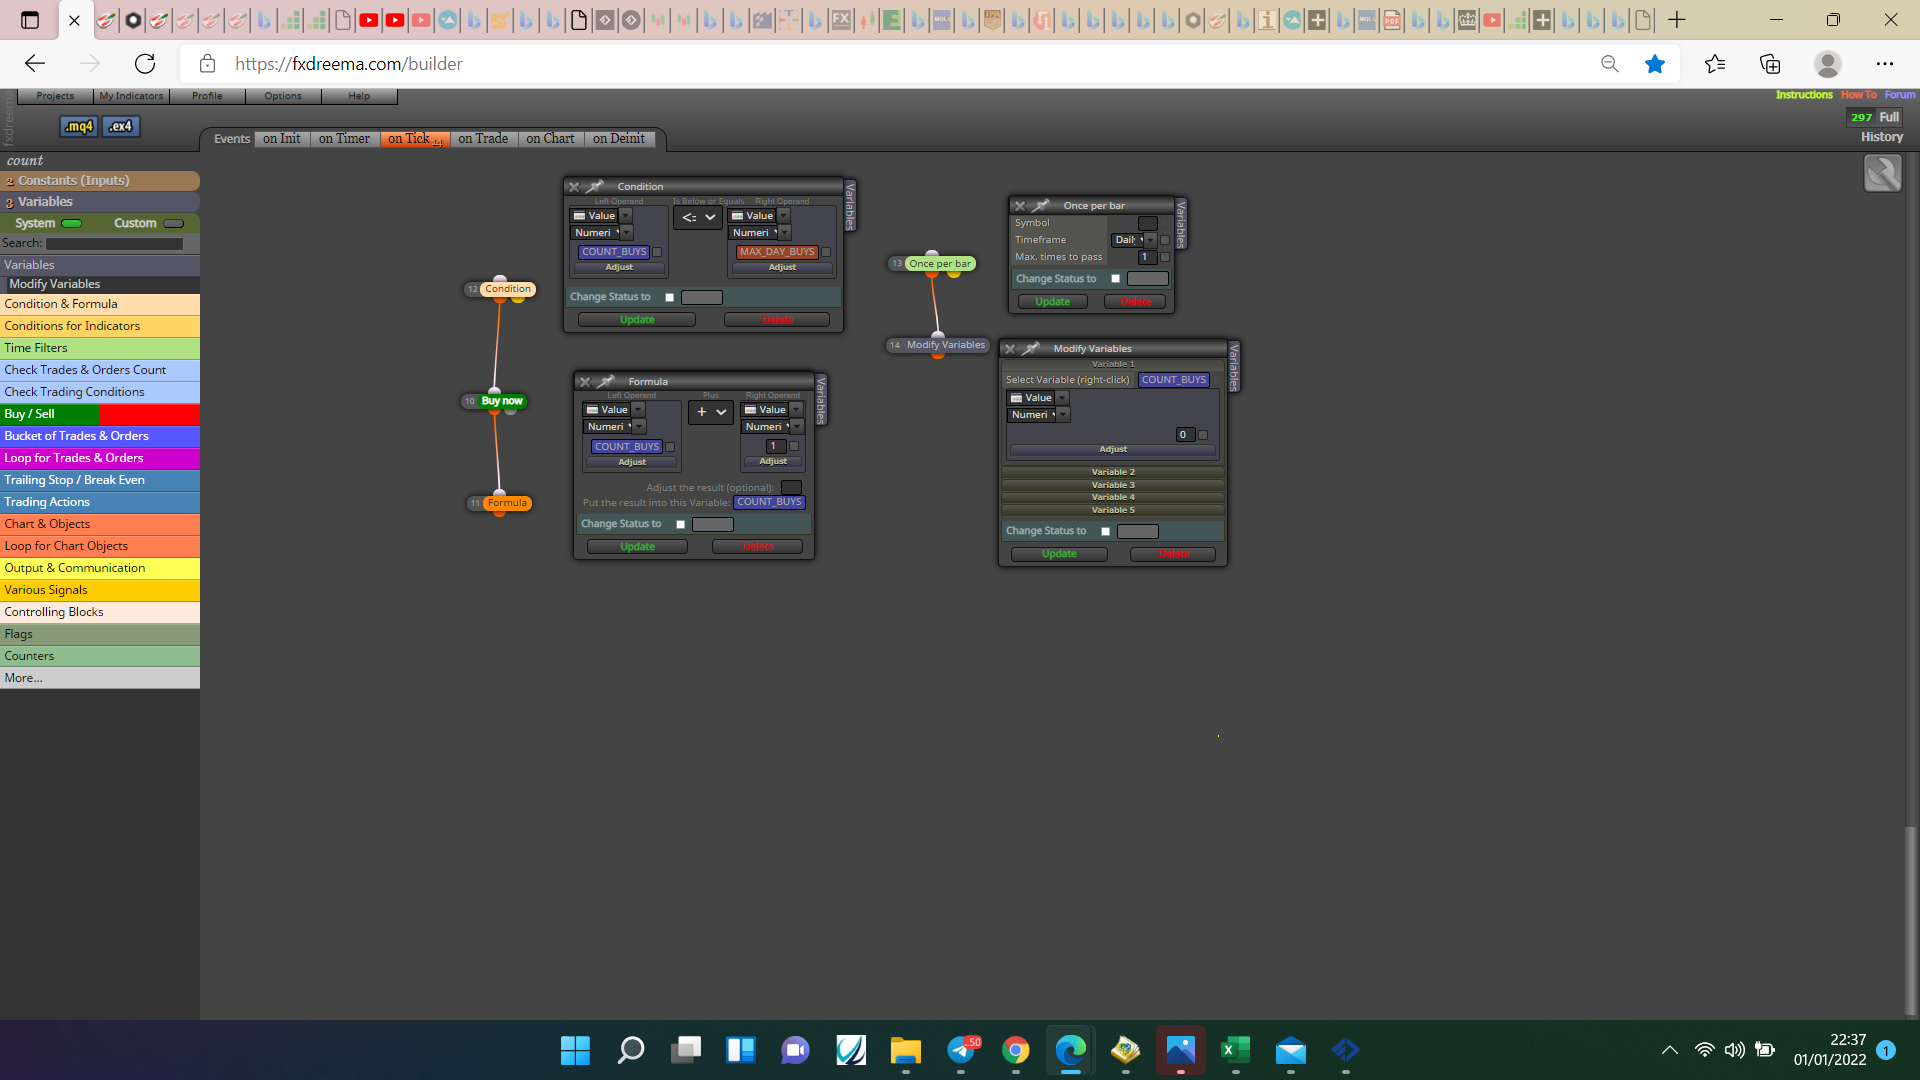Open the comparison operator dropdown in Condition
This screenshot has width=1920, height=1080.
pyautogui.click(x=698, y=217)
